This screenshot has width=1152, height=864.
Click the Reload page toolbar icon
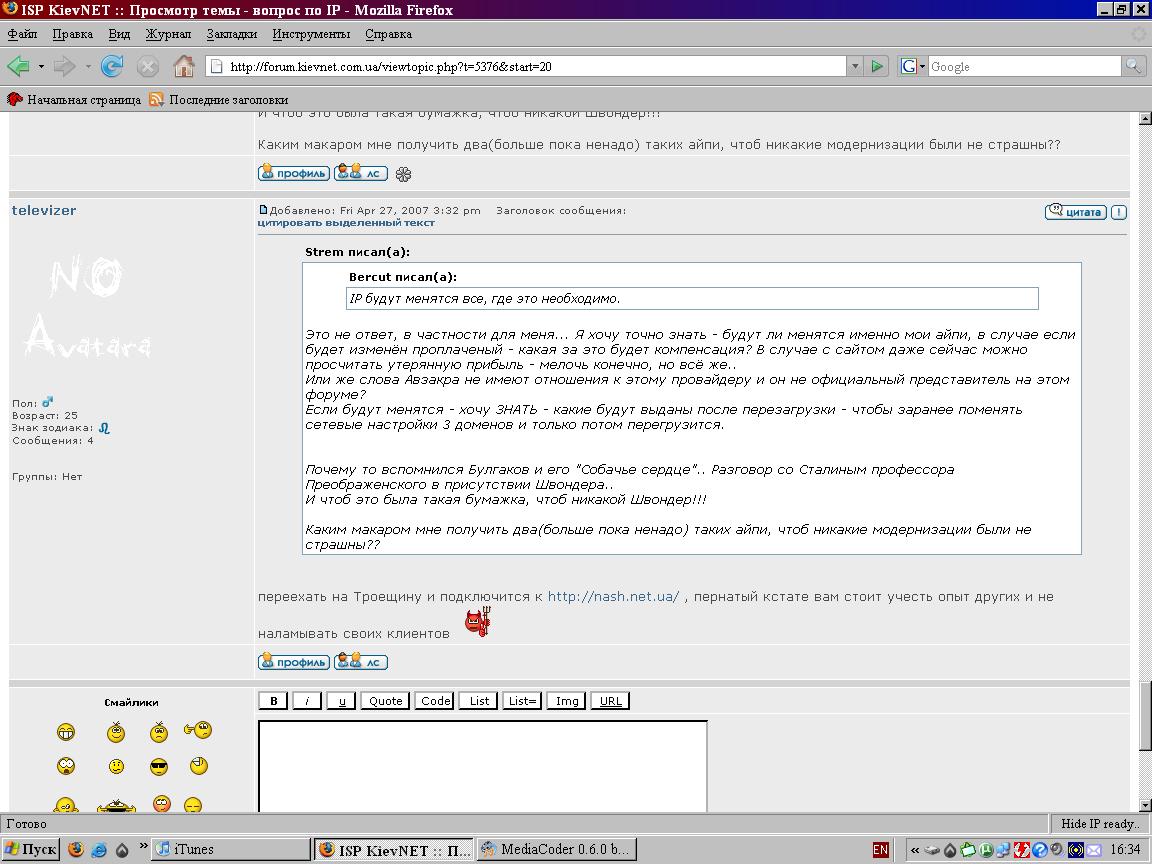(112, 67)
